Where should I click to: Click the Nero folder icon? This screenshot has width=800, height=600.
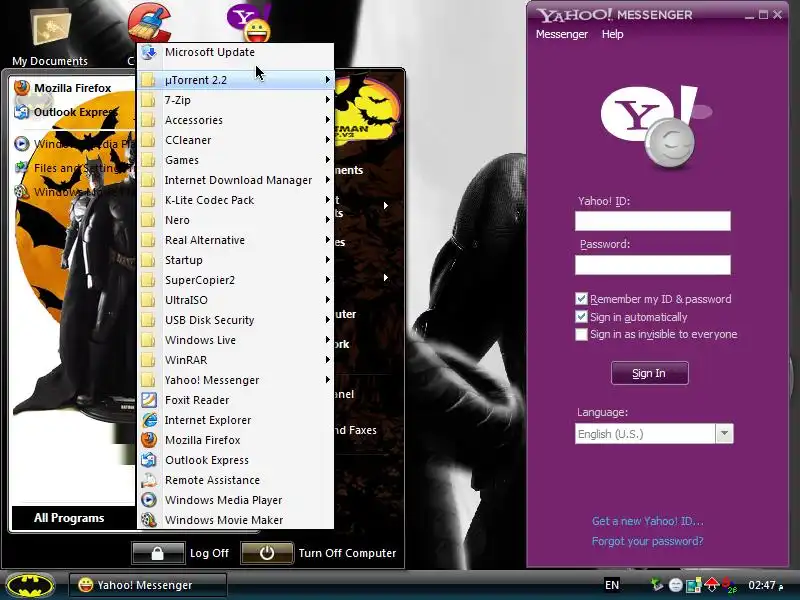coord(148,220)
